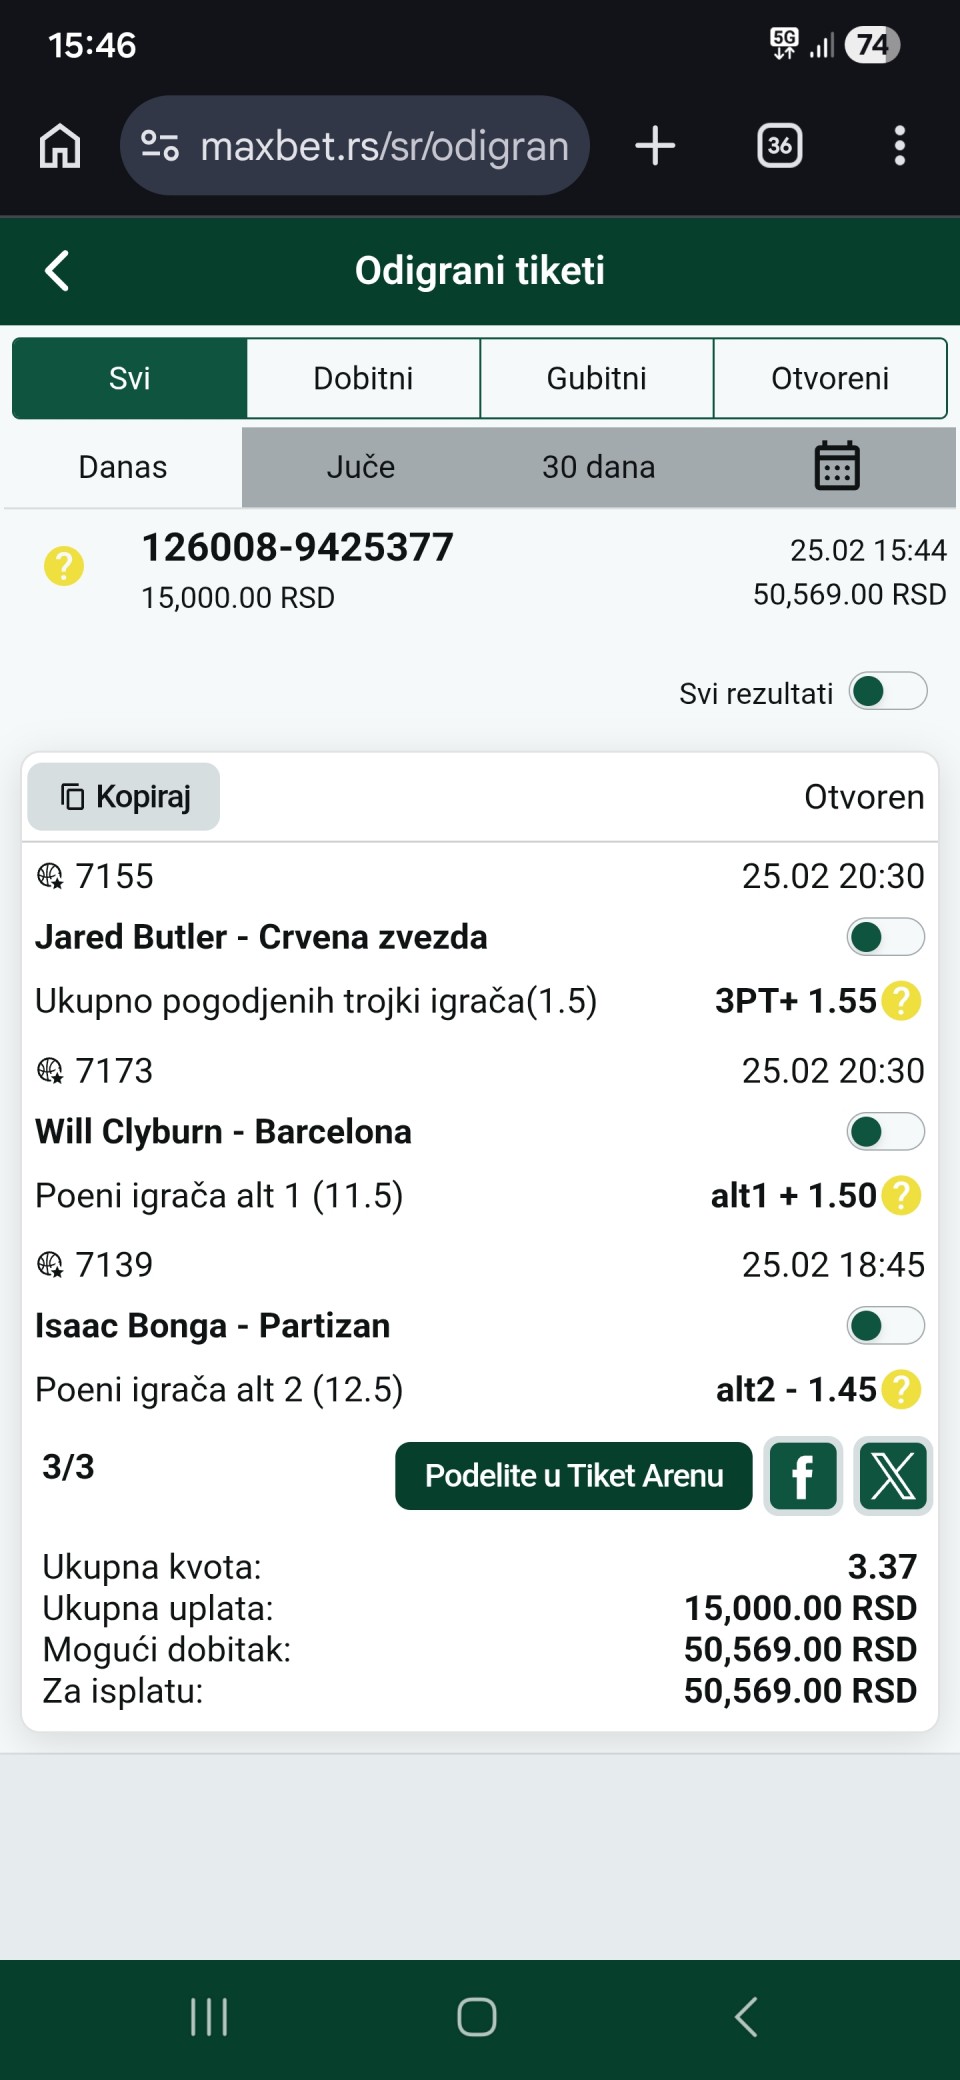
Task: Toggle the Svi rezultati switch
Action: click(887, 691)
